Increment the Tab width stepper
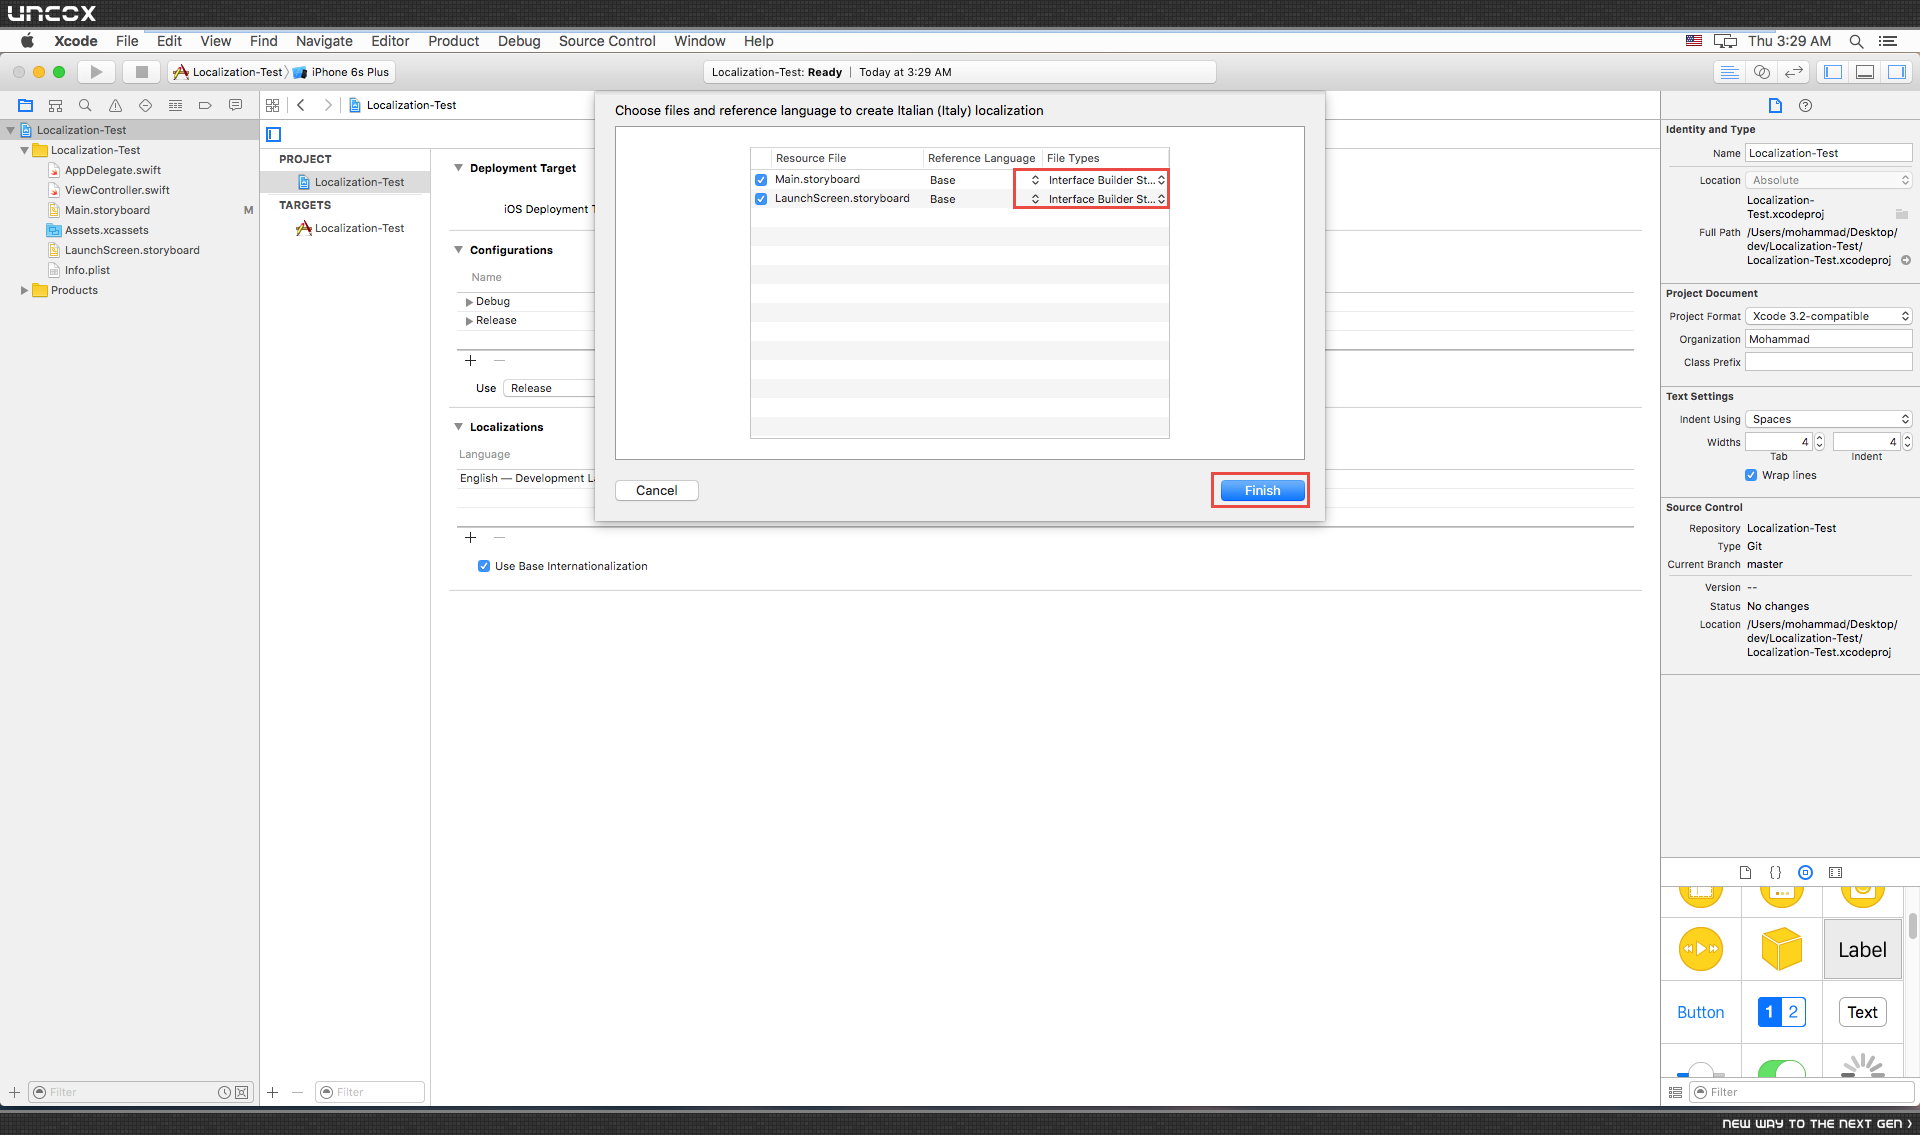1920x1135 pixels. [x=1819, y=438]
